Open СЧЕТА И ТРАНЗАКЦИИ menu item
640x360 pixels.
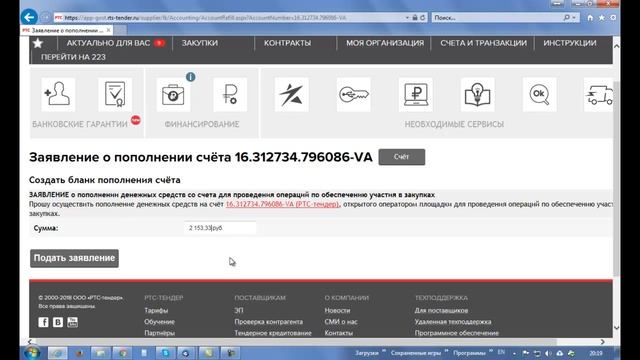pos(483,43)
